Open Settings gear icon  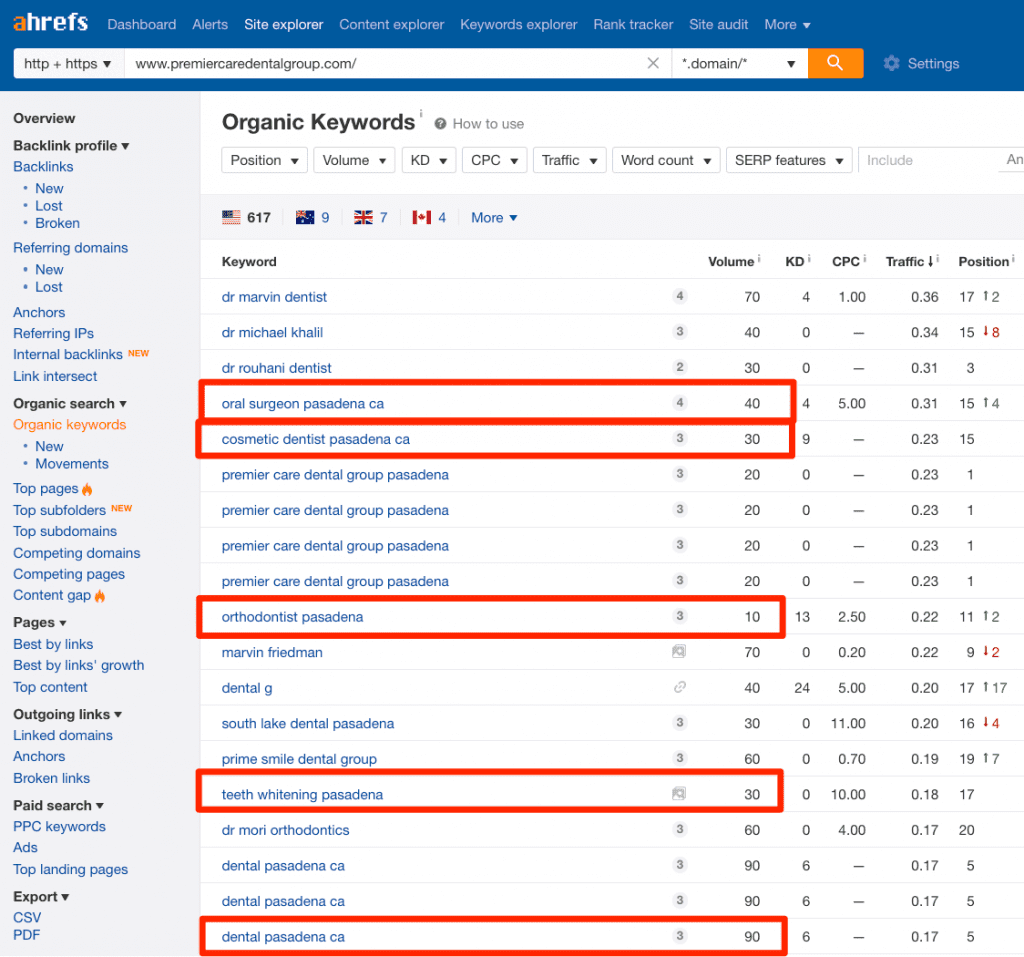pos(891,63)
